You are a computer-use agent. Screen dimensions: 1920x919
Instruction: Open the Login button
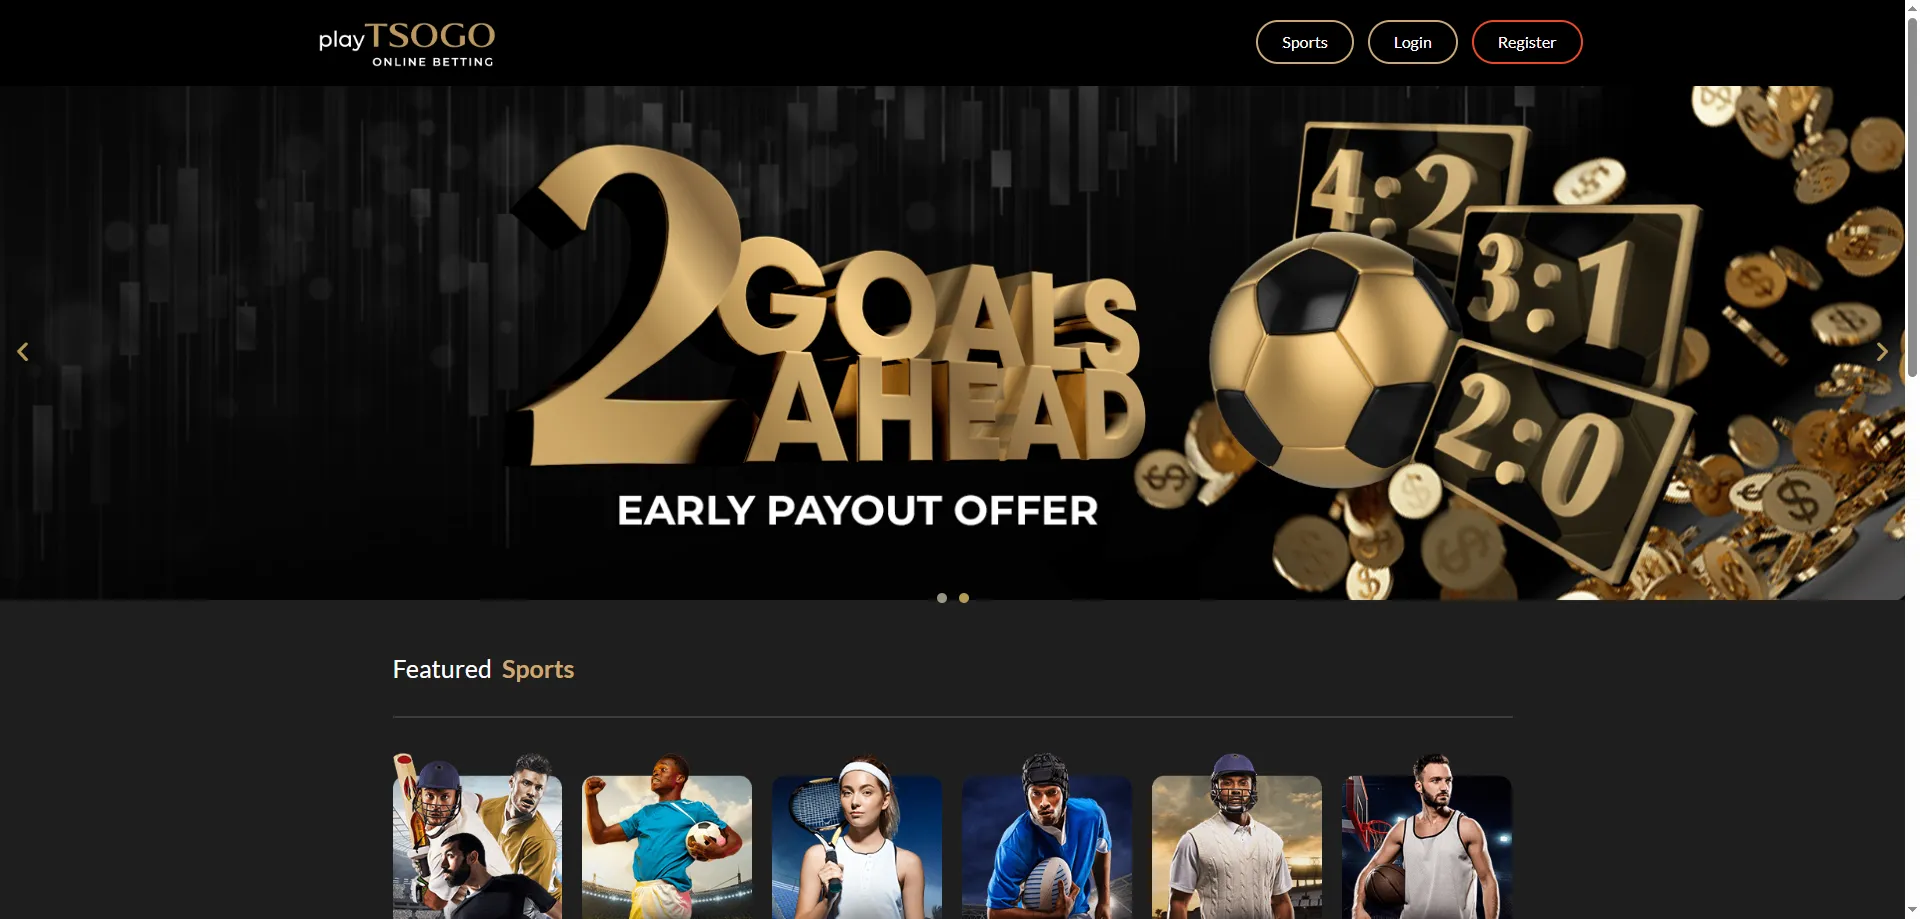click(1412, 42)
